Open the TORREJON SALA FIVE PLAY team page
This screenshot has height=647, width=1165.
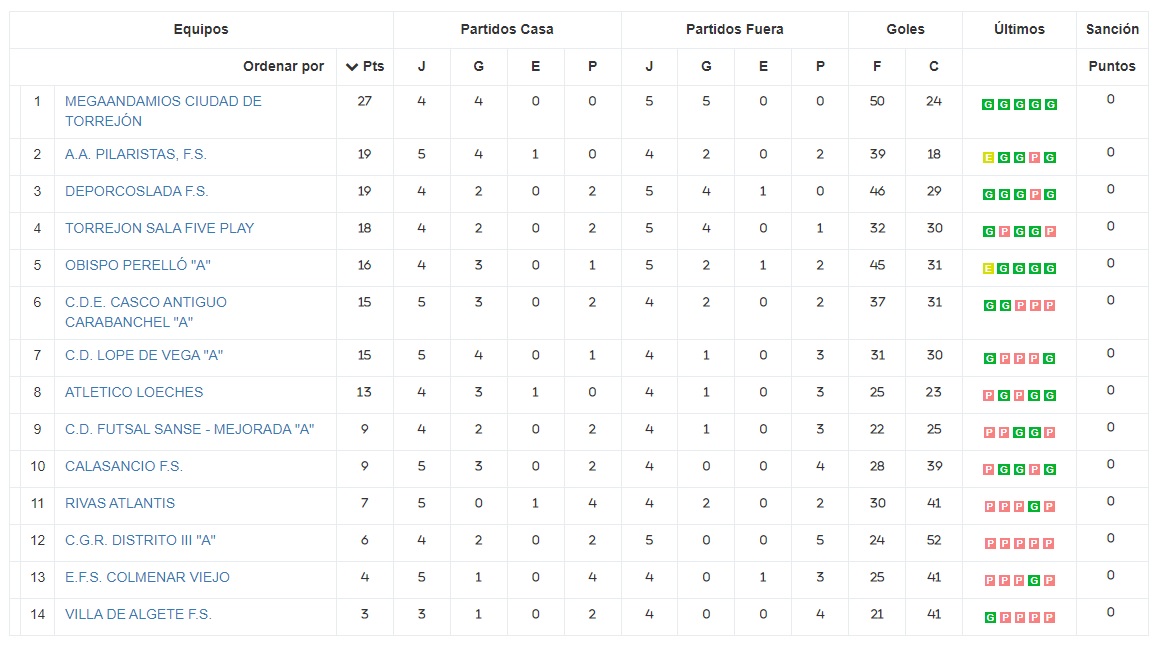pos(159,228)
